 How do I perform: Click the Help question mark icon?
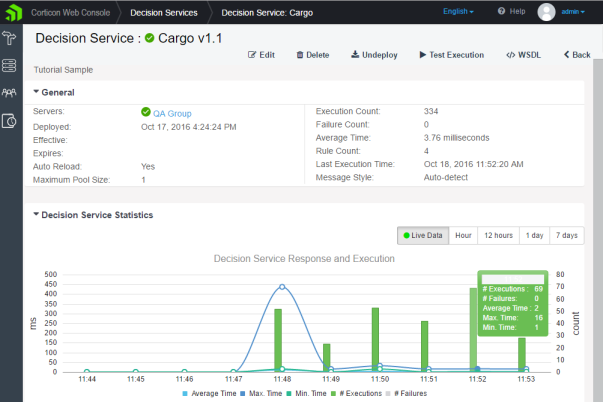pyautogui.click(x=501, y=11)
